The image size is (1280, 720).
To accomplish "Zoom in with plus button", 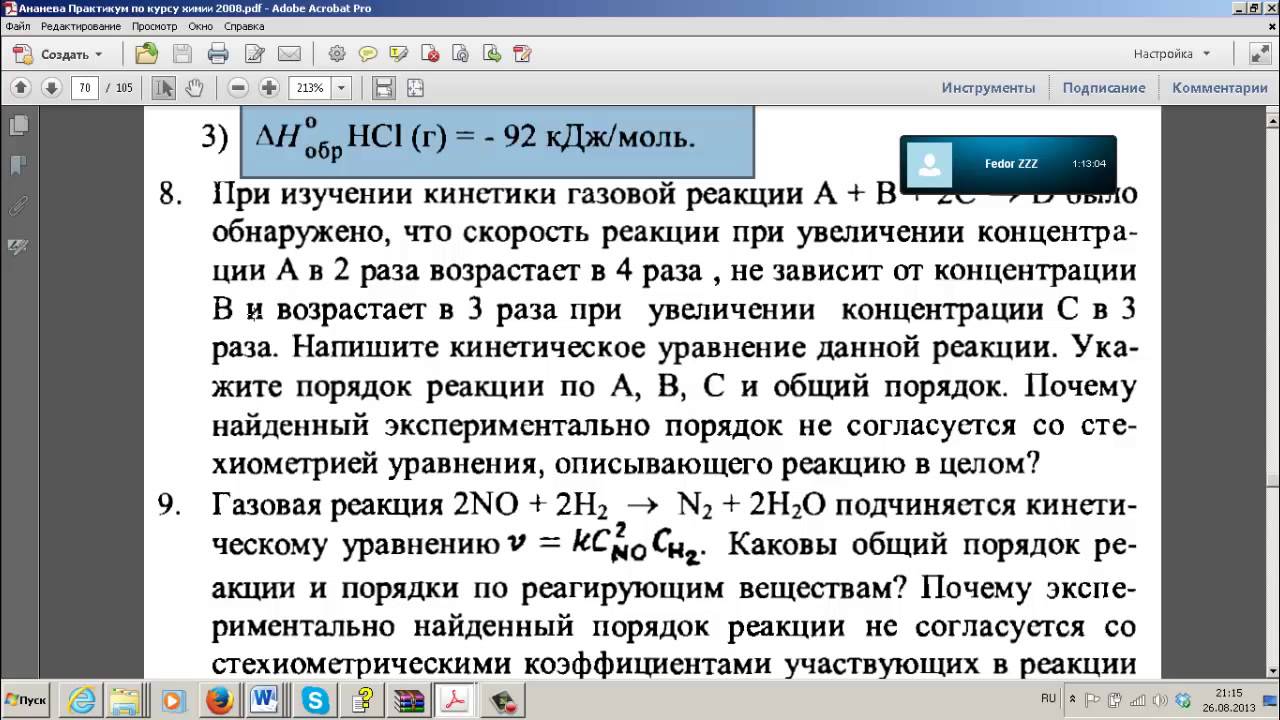I will pos(268,88).
